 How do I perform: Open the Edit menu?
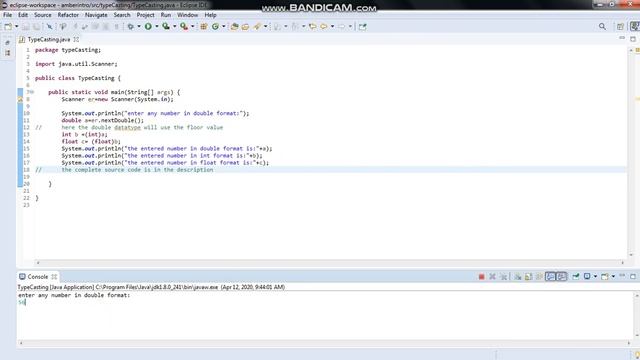[x=23, y=15]
